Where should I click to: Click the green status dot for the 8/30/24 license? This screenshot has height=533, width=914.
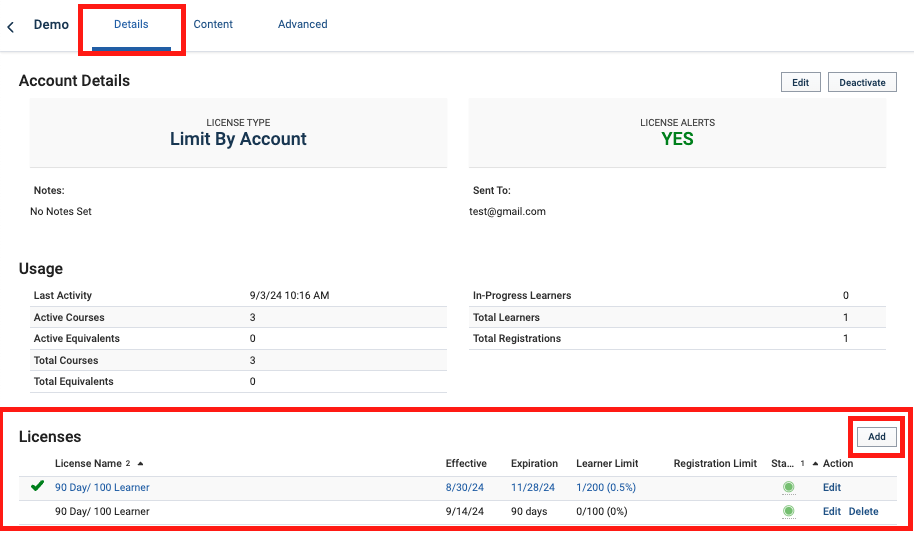[789, 487]
